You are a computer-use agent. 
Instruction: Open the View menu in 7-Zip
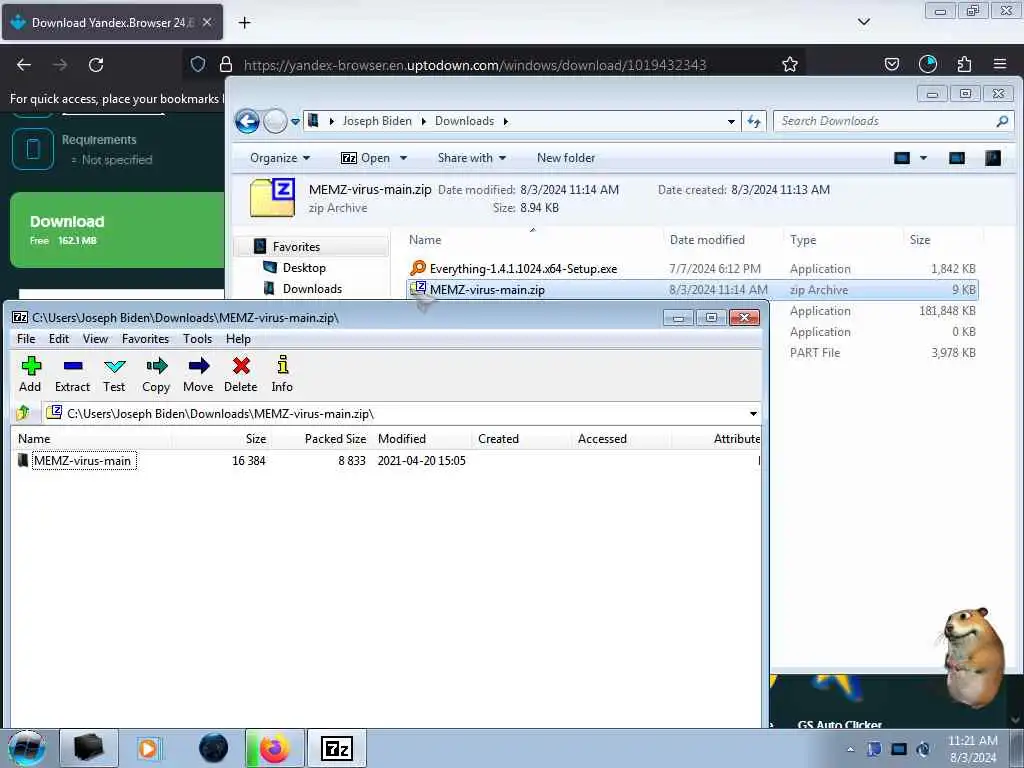(95, 339)
